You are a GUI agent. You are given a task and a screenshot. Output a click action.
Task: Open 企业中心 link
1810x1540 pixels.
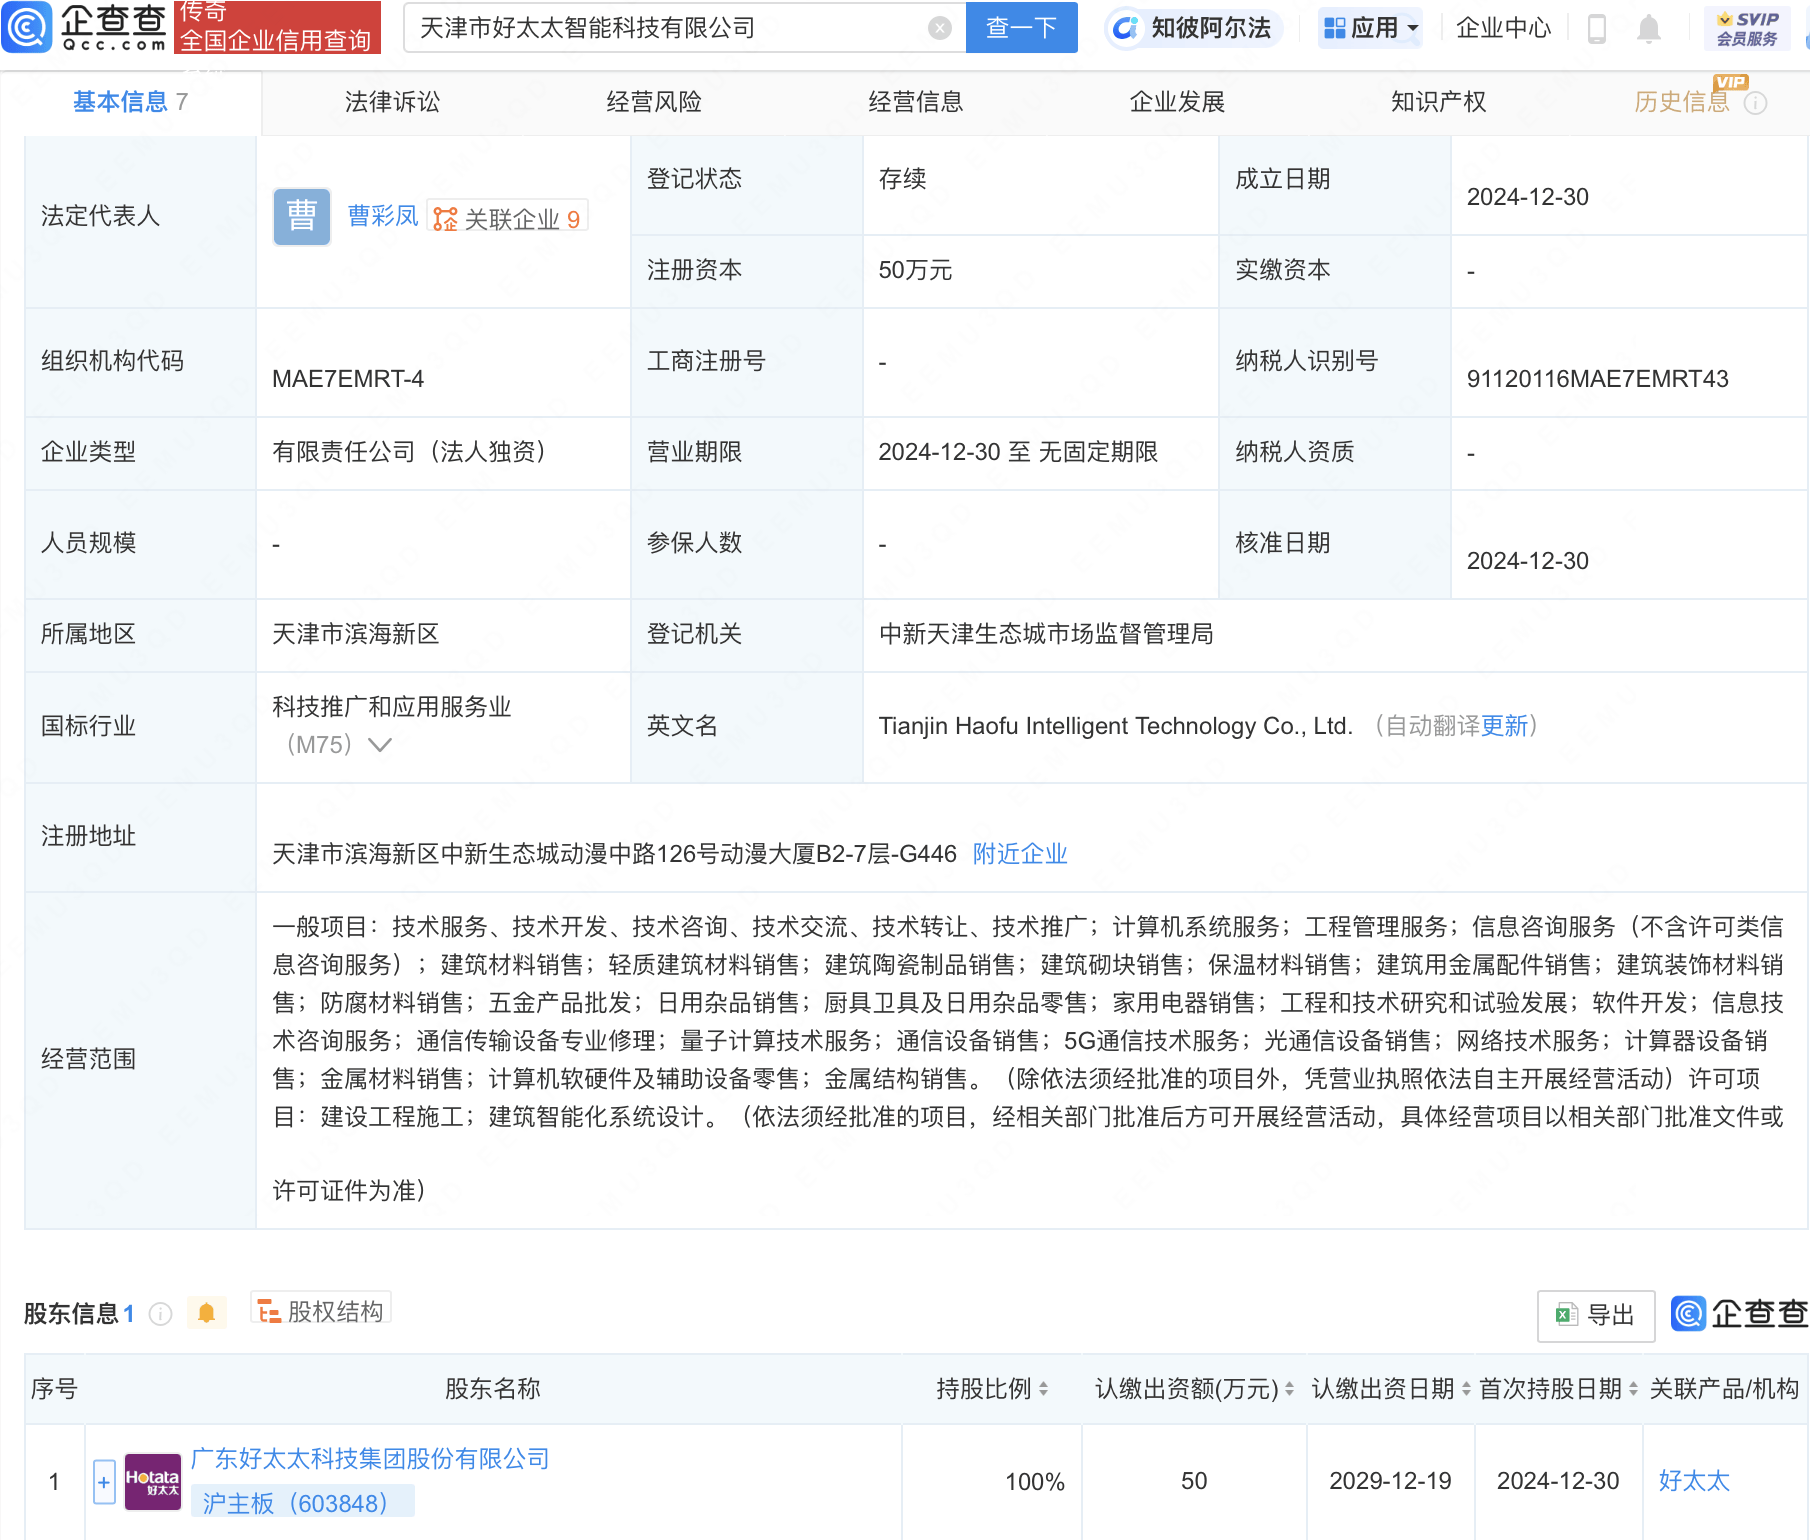(1503, 28)
